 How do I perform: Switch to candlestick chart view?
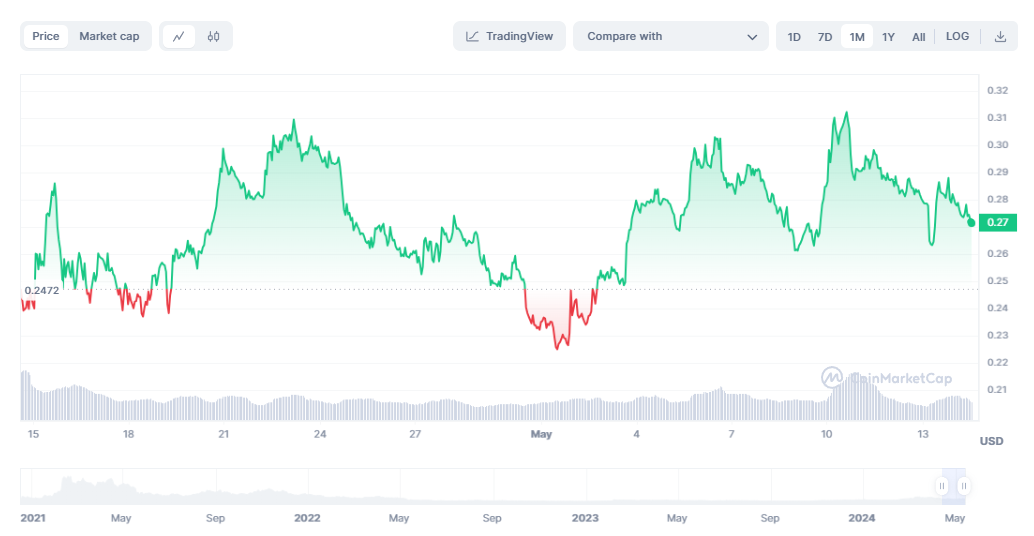(213, 36)
